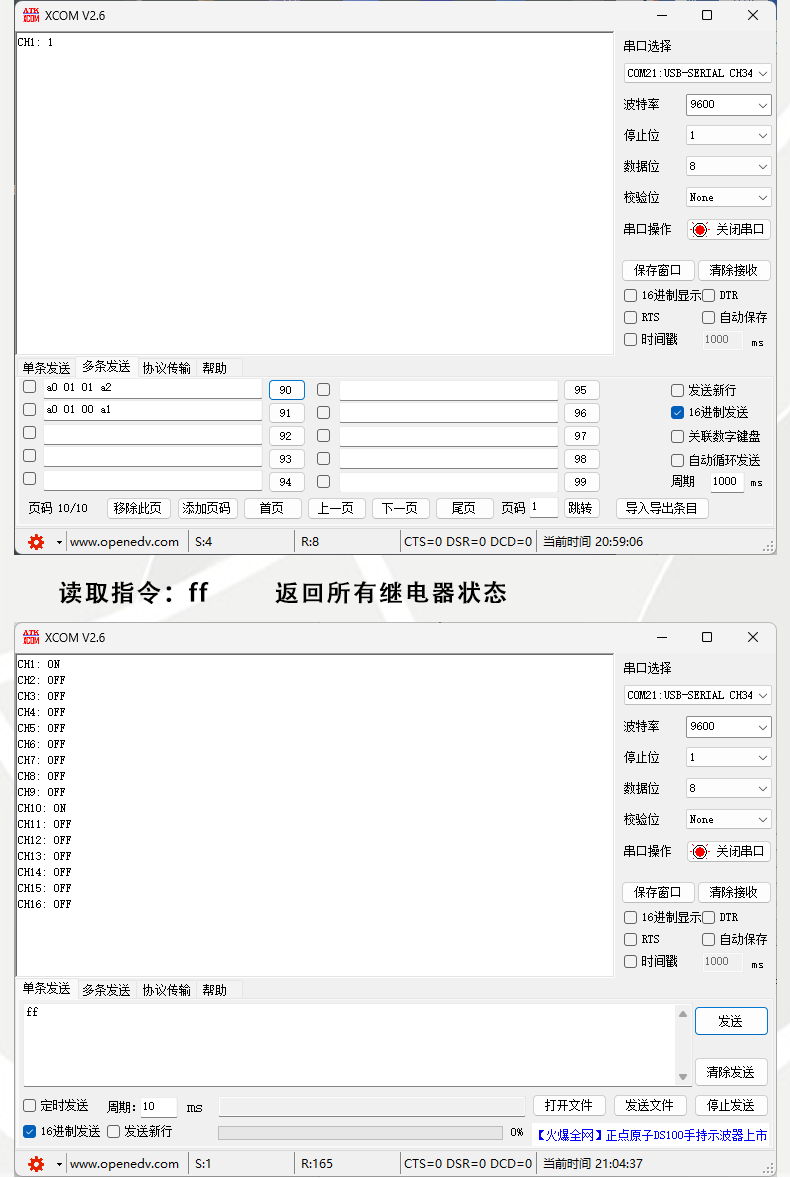Click the gear settings icon in the upper XCOM window
The height and width of the screenshot is (1178, 790).
[x=36, y=542]
